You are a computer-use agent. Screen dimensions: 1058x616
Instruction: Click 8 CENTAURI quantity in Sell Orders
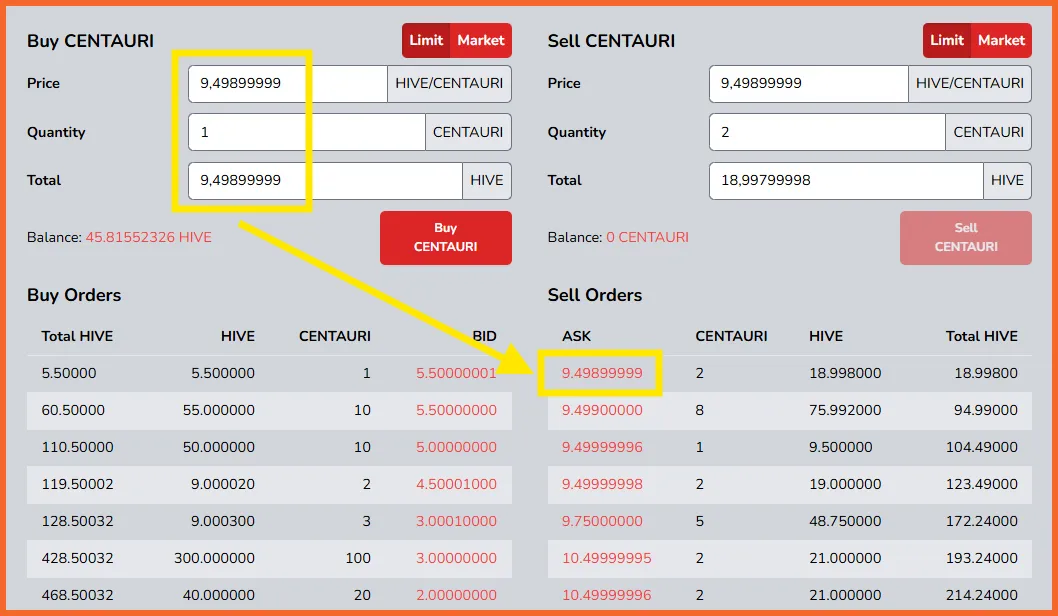pyautogui.click(x=700, y=410)
